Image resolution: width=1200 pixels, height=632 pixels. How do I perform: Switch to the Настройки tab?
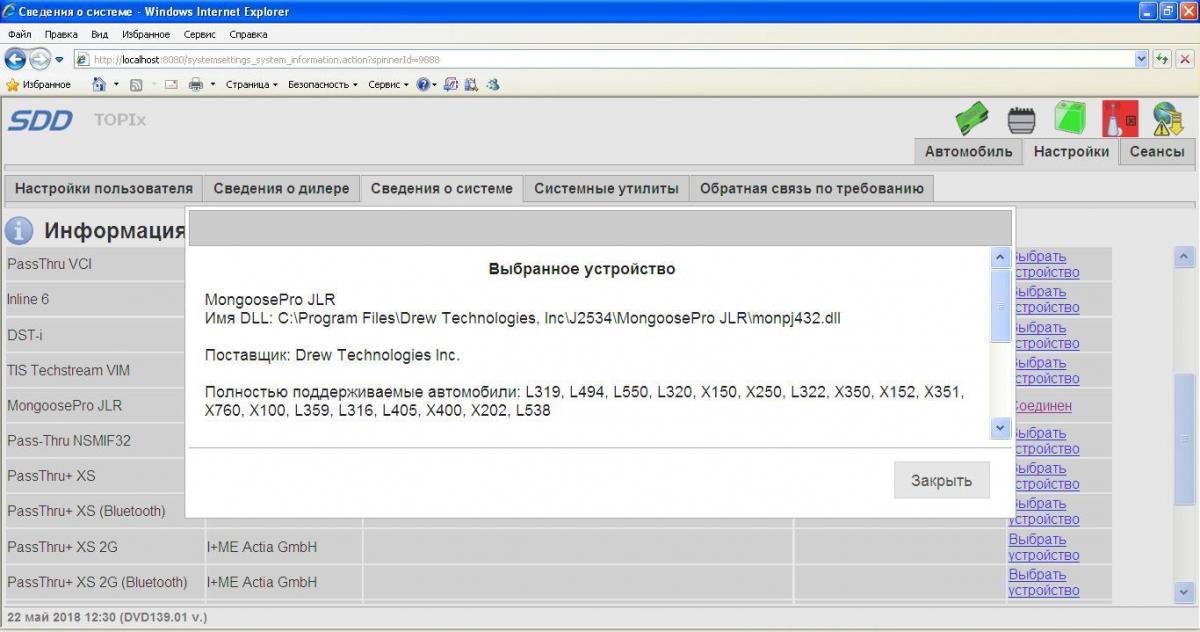click(x=1071, y=152)
